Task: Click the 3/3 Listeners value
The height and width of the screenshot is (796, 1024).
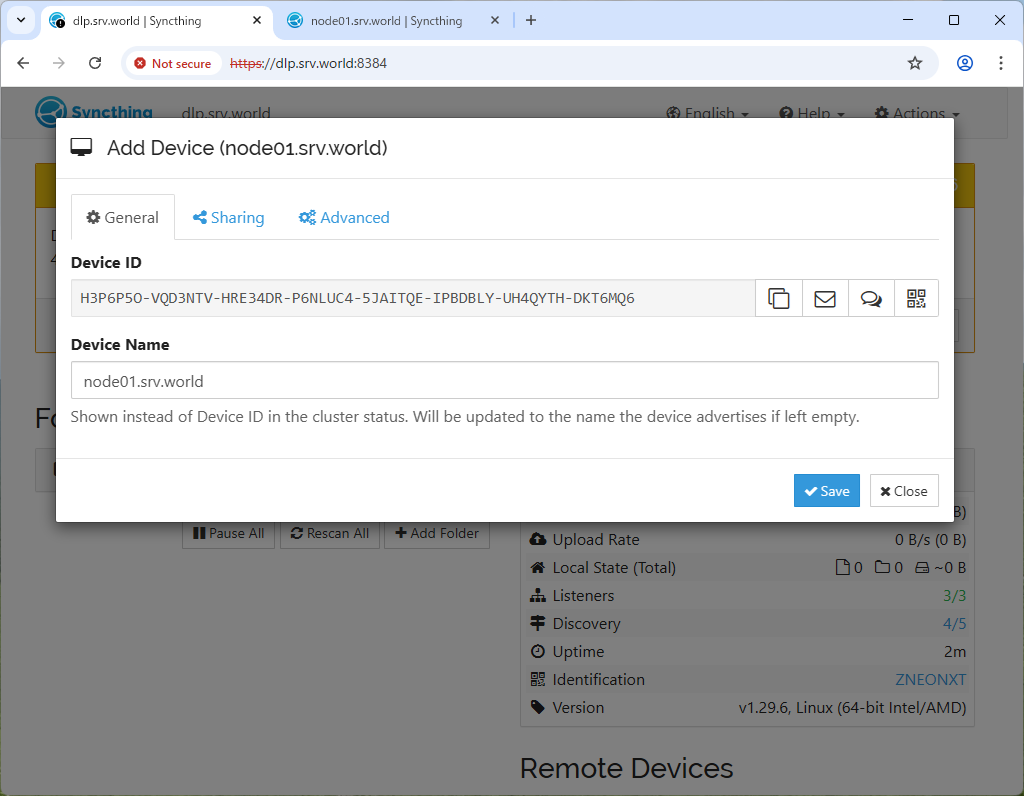Action: click(x=954, y=596)
